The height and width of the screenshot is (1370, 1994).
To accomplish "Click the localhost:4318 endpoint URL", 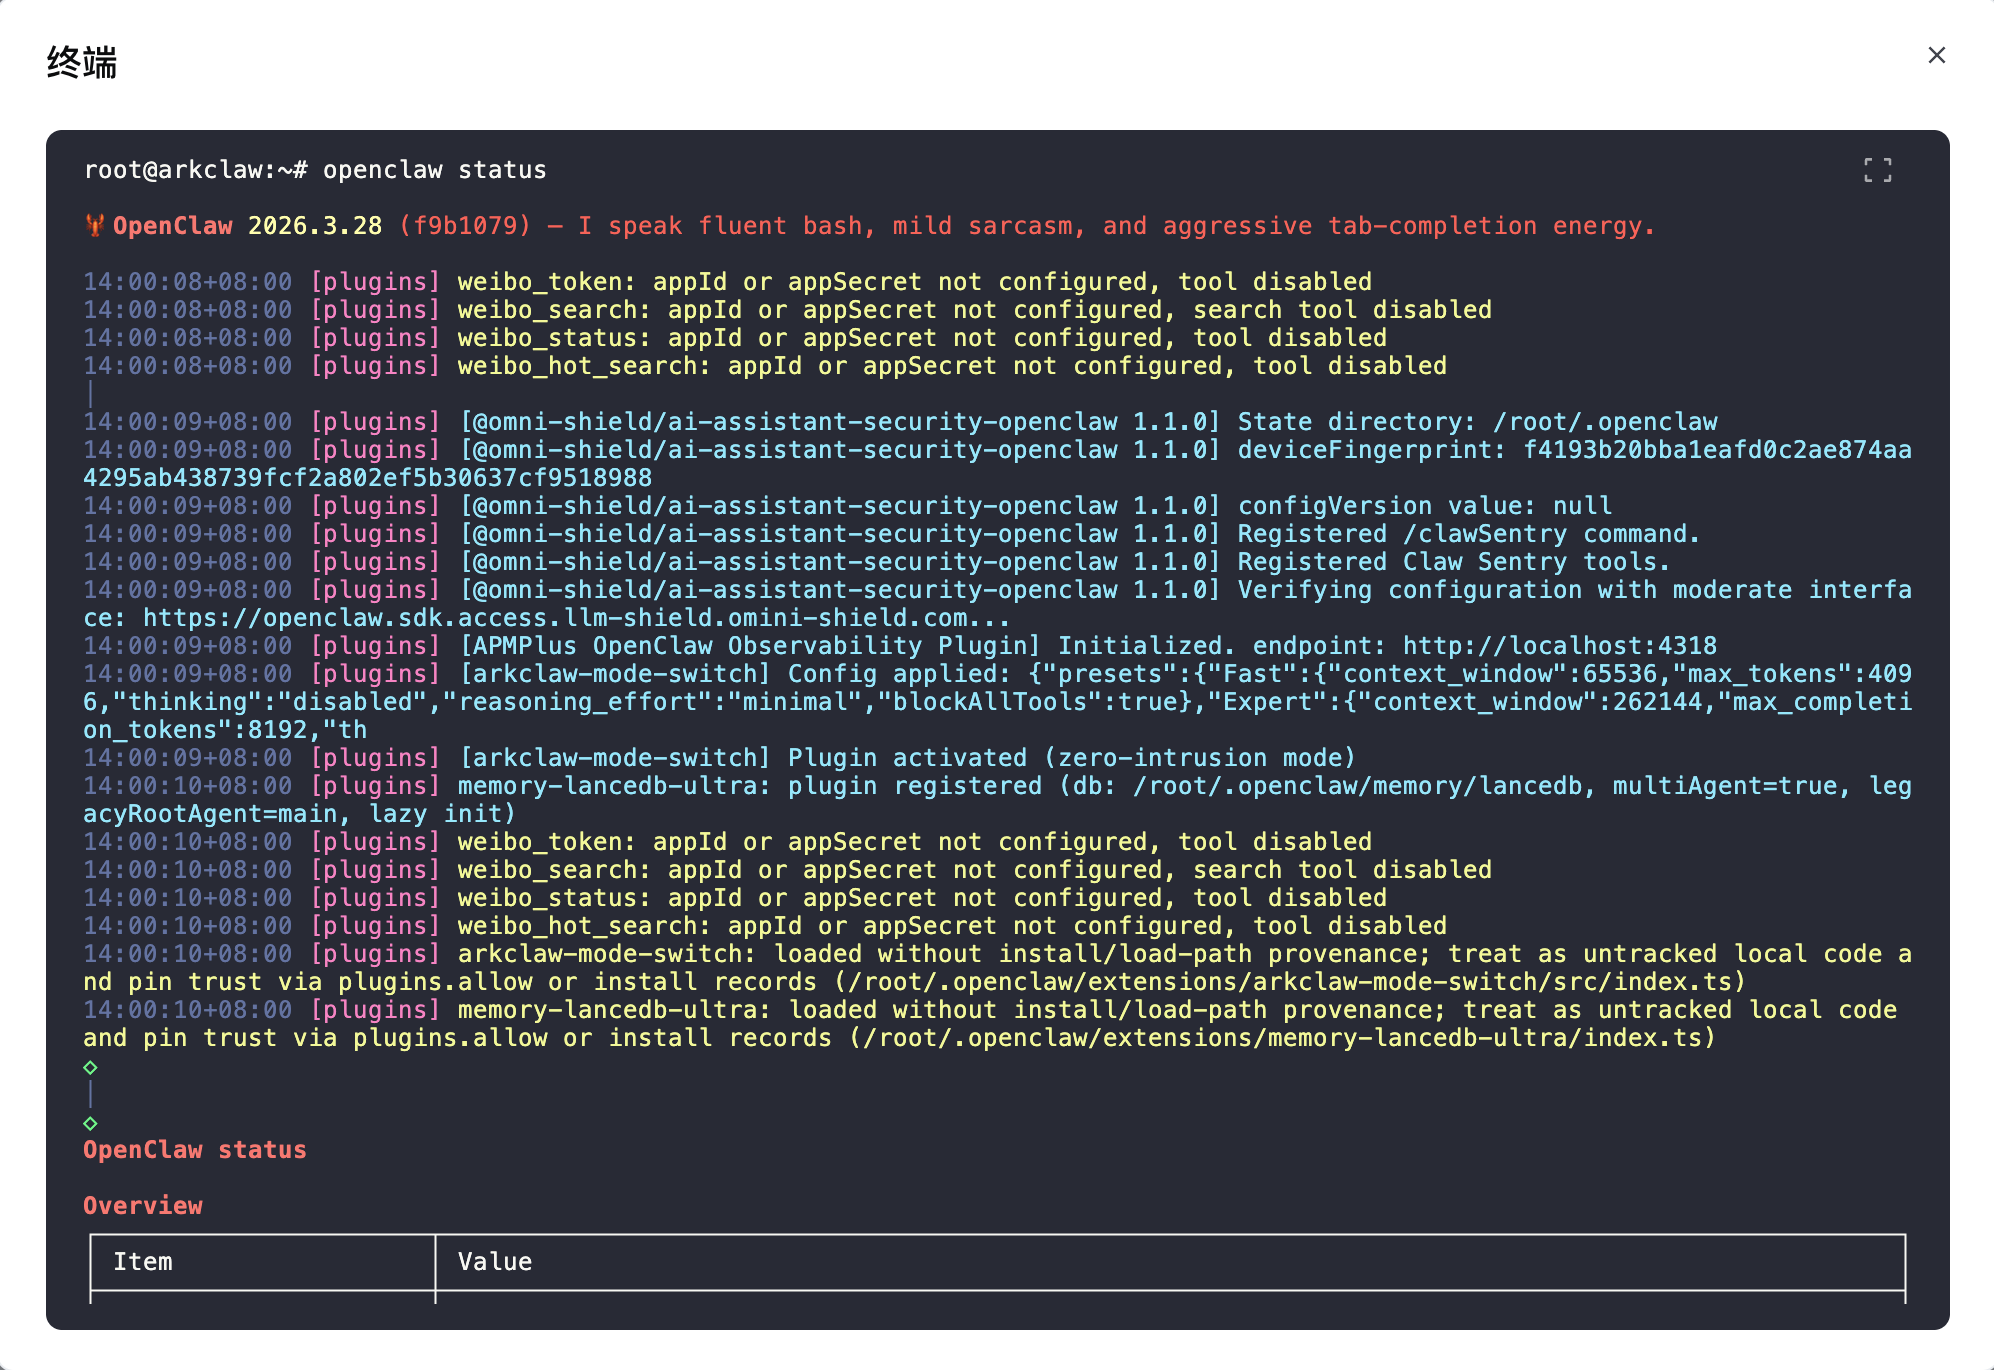I will pos(1559,646).
